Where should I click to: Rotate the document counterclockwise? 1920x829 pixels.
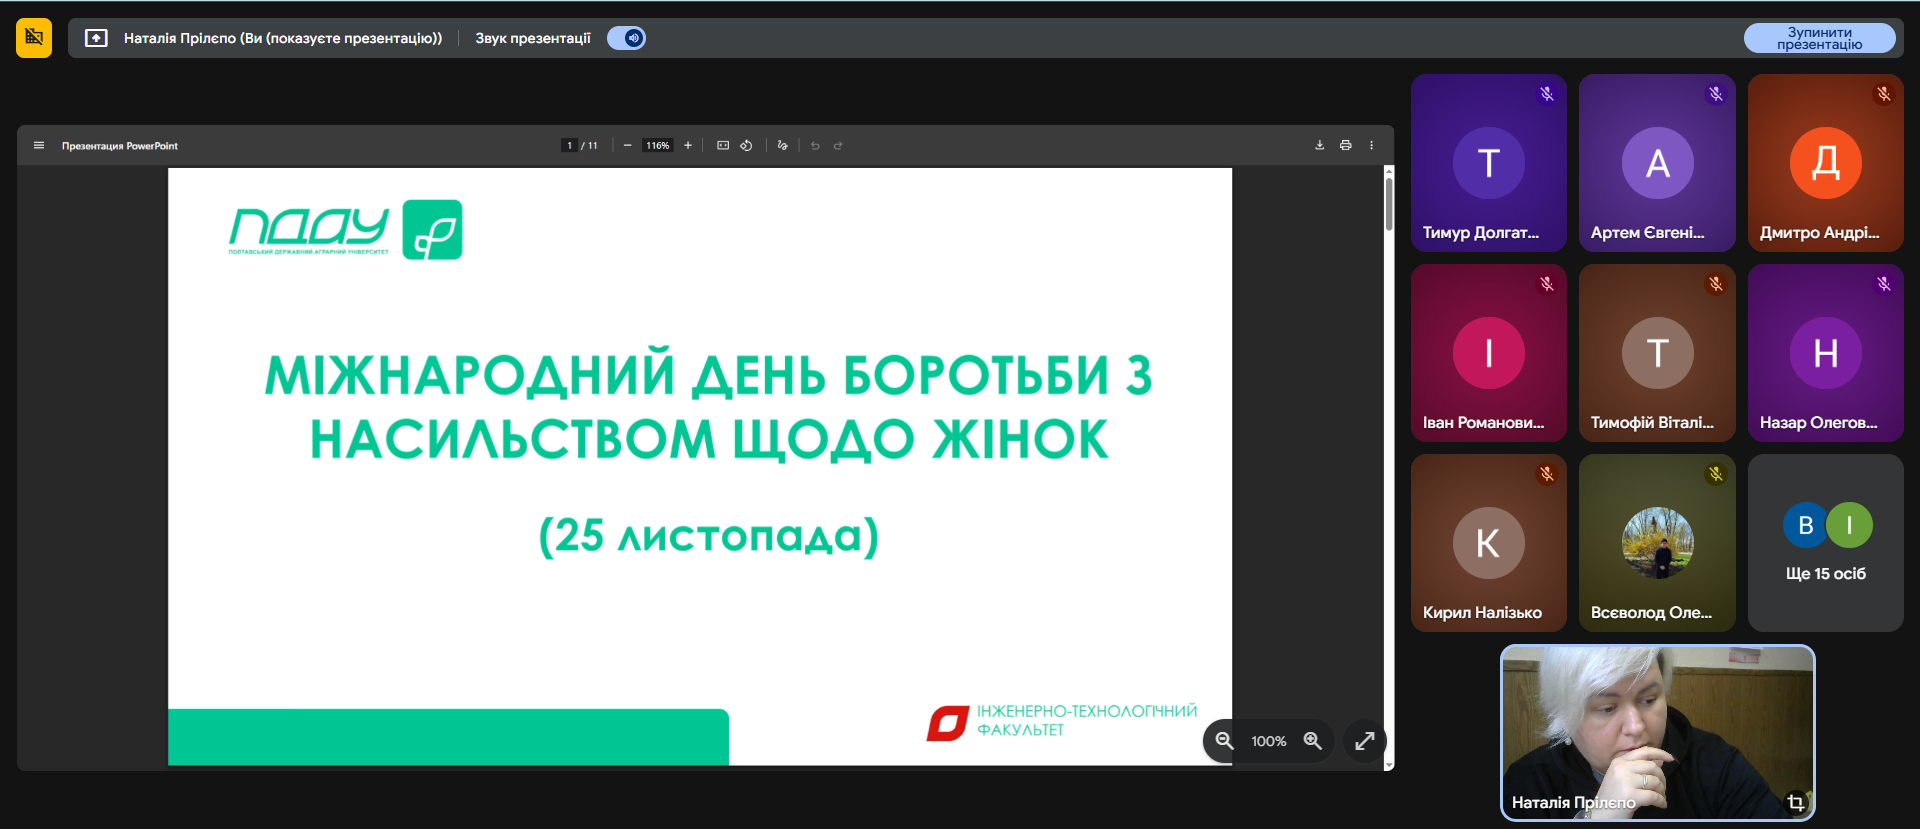pos(746,146)
